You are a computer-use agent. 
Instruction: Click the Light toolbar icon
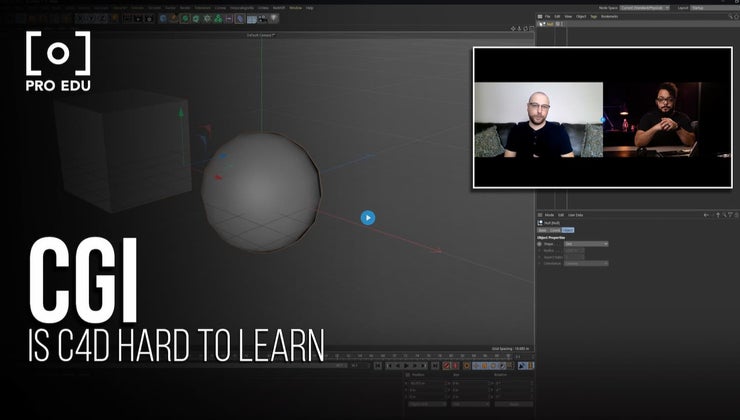pos(274,18)
